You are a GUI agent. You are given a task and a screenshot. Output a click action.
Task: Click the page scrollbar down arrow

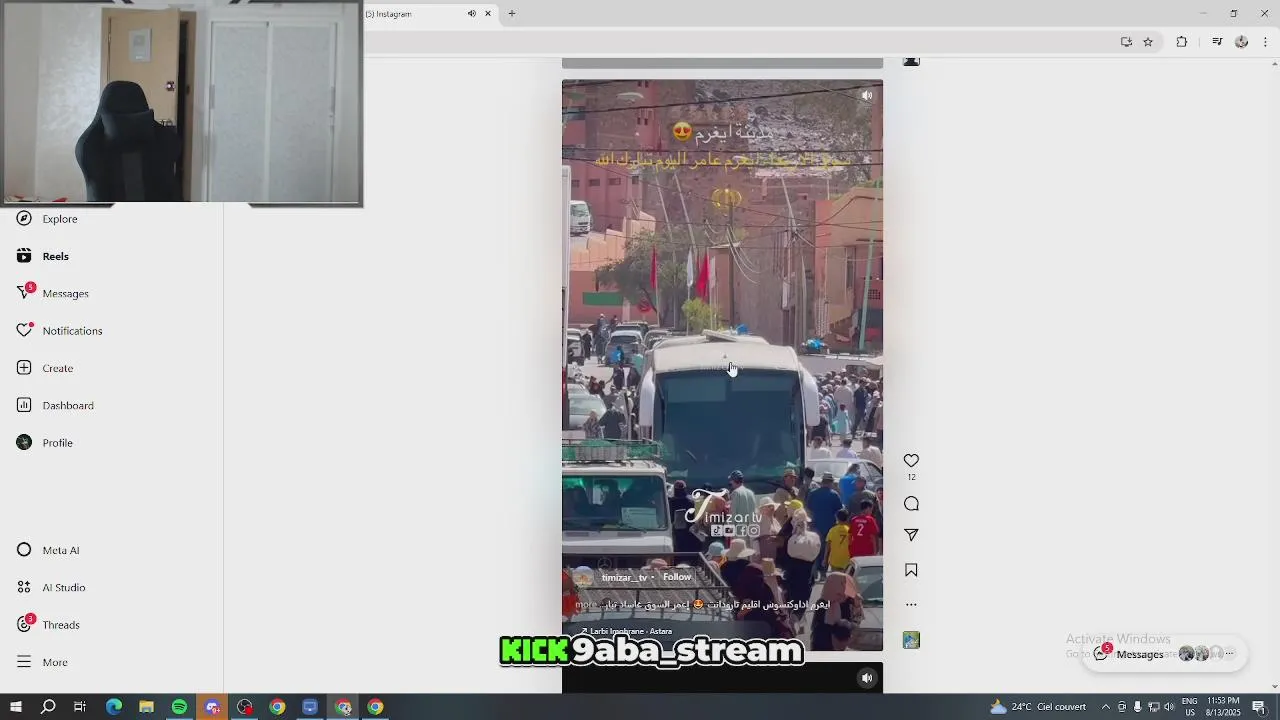[1274, 686]
